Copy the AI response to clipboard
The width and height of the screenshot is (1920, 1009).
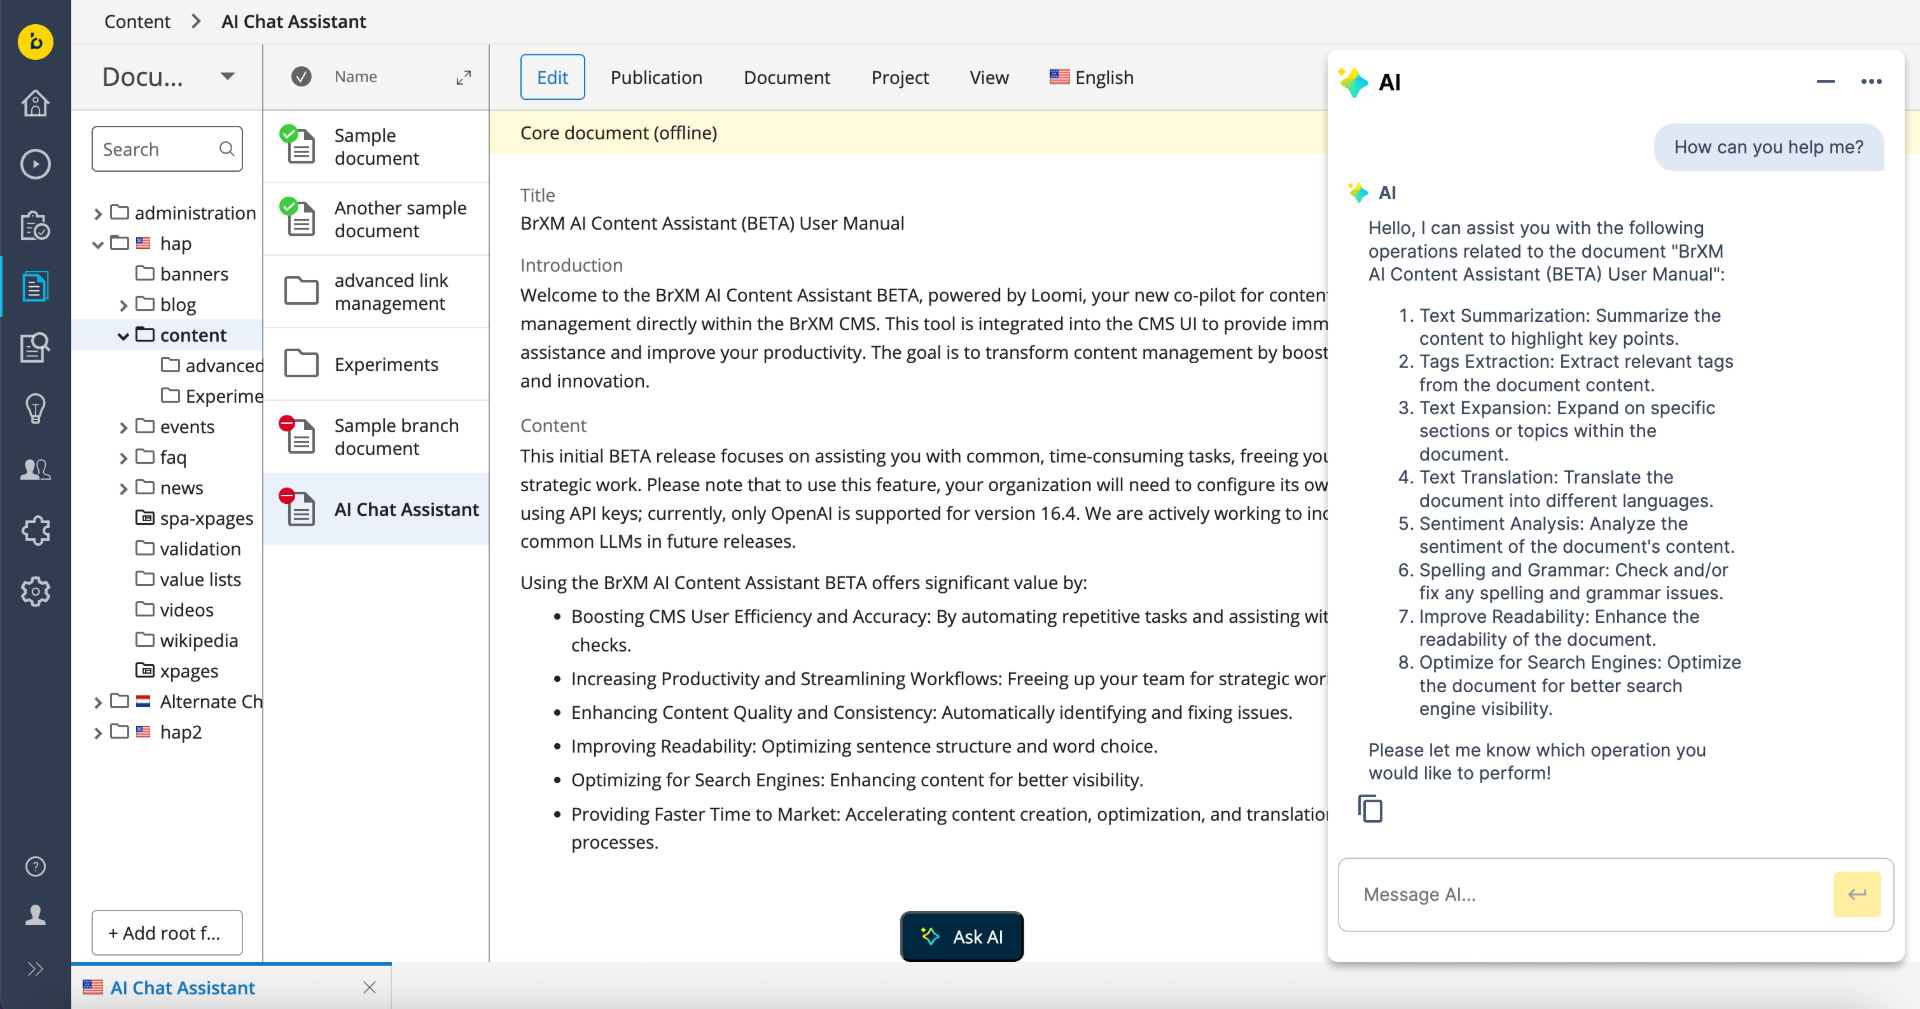coord(1371,808)
